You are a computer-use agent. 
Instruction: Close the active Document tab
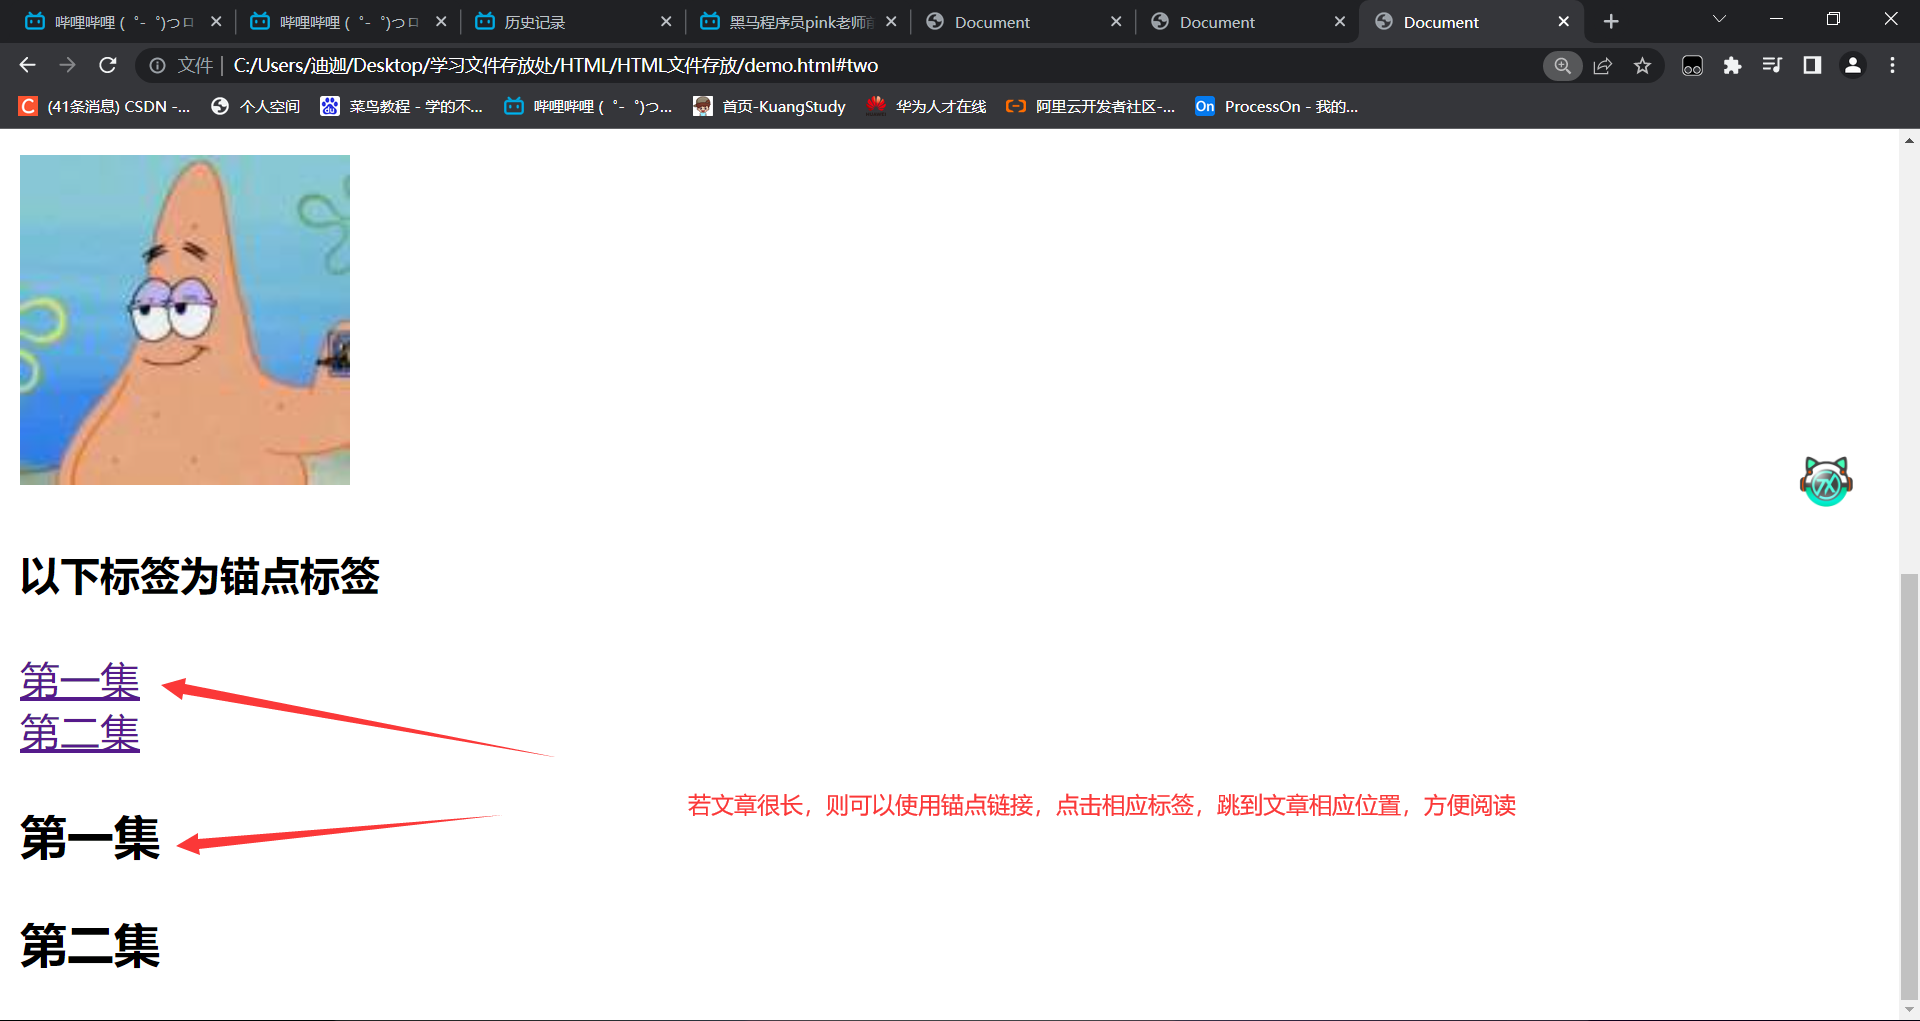tap(1564, 21)
